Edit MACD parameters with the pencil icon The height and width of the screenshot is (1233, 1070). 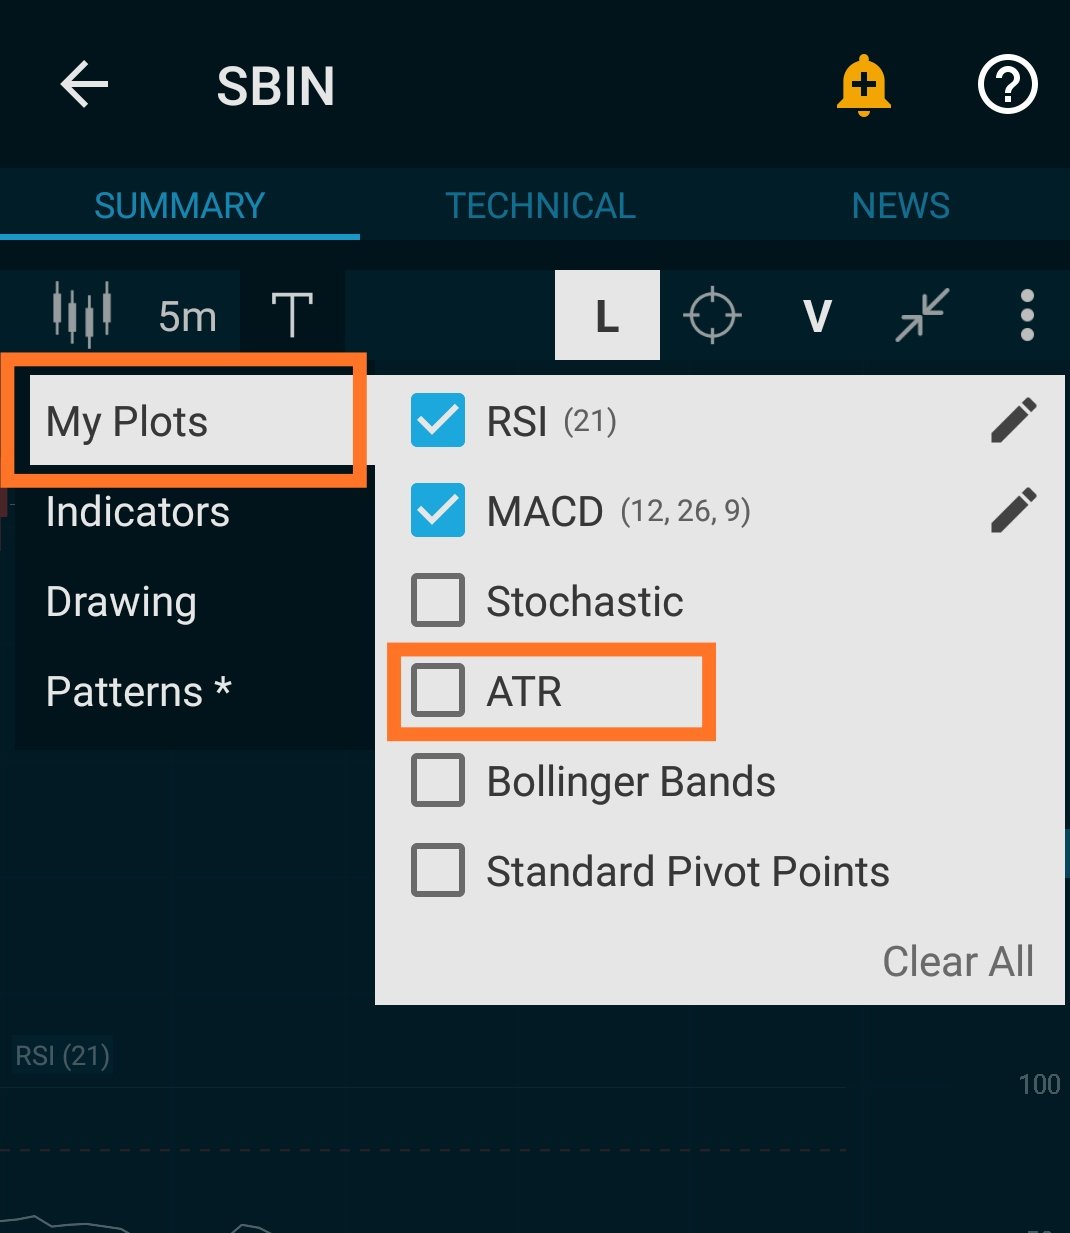point(1013,511)
